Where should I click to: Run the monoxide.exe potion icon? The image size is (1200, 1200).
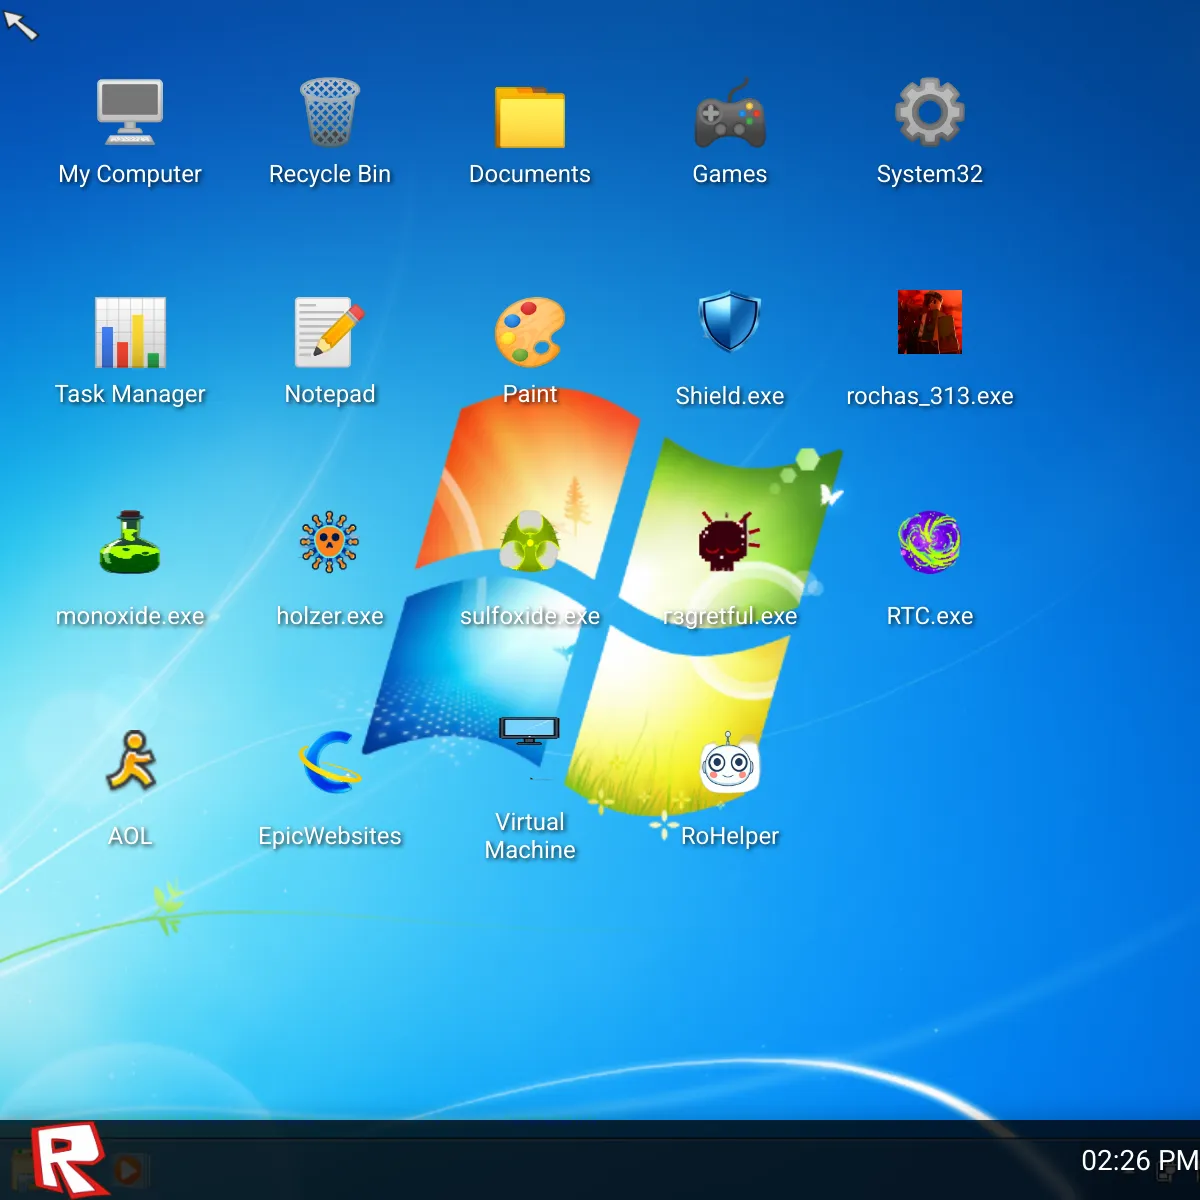(130, 542)
